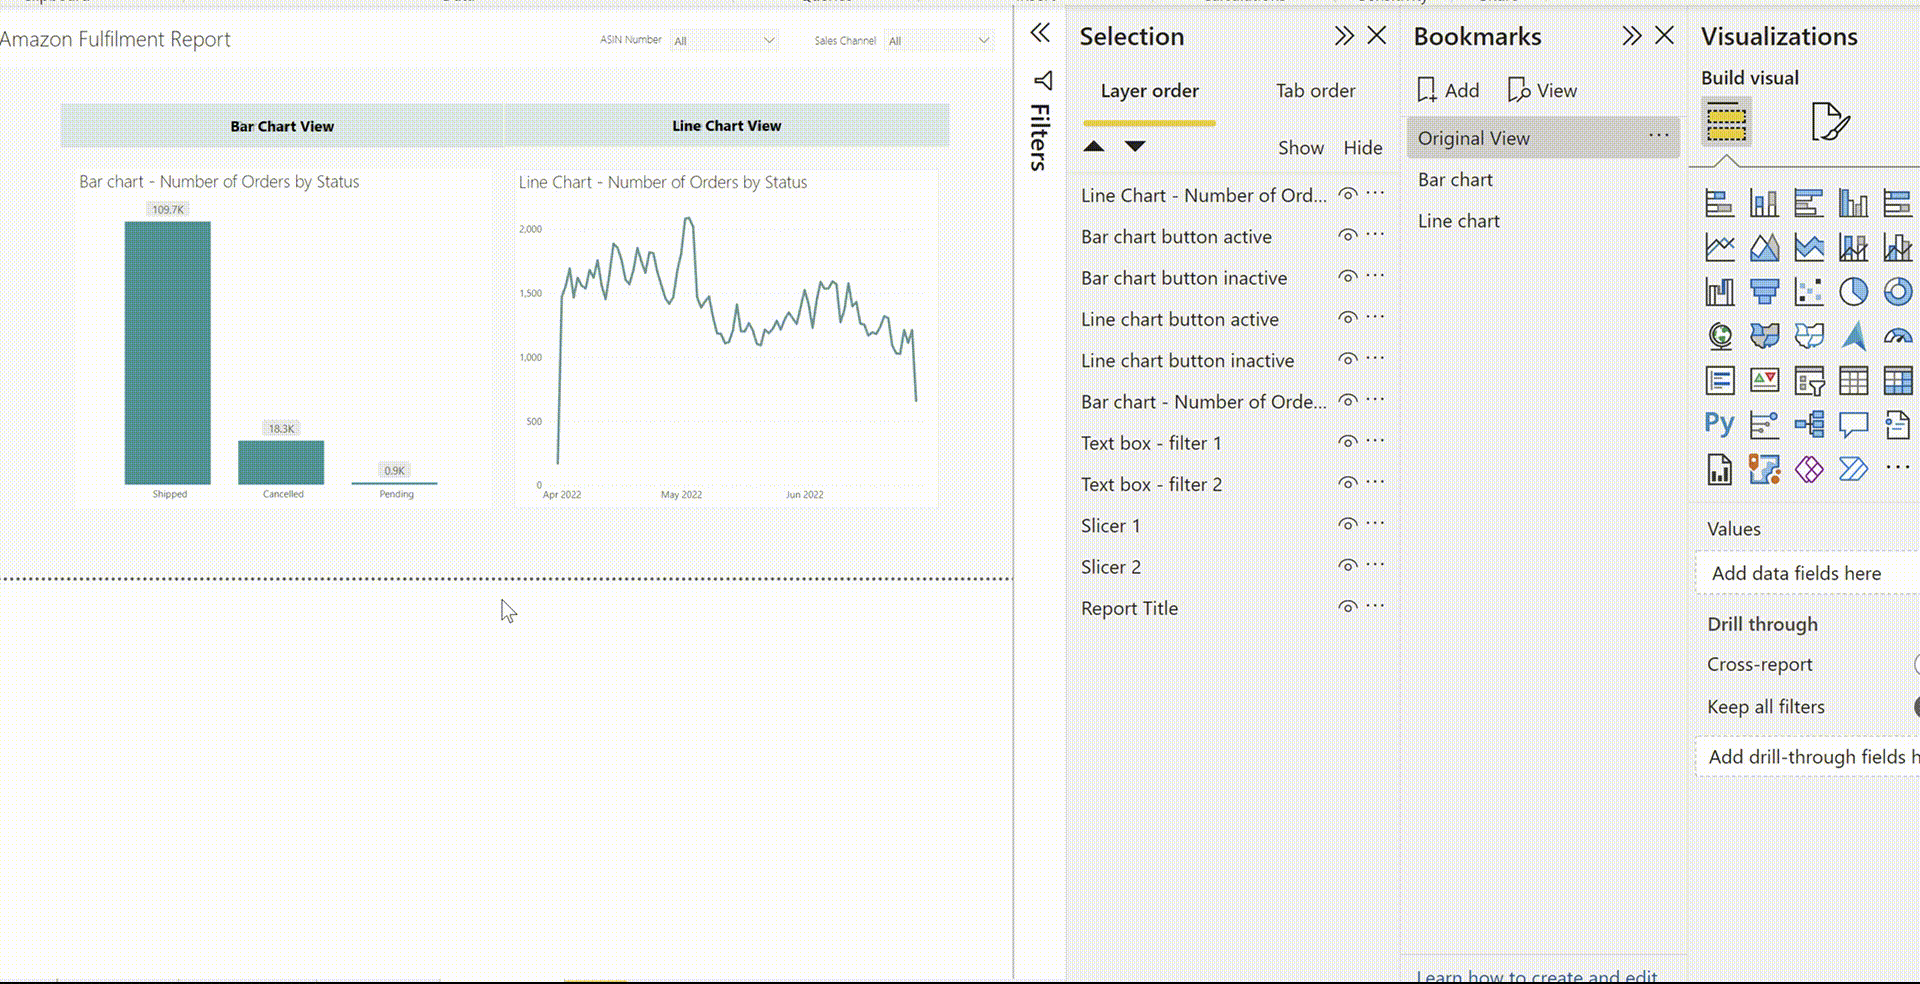The height and width of the screenshot is (984, 1920).
Task: Select the Line chart bookmark
Action: [x=1458, y=220]
